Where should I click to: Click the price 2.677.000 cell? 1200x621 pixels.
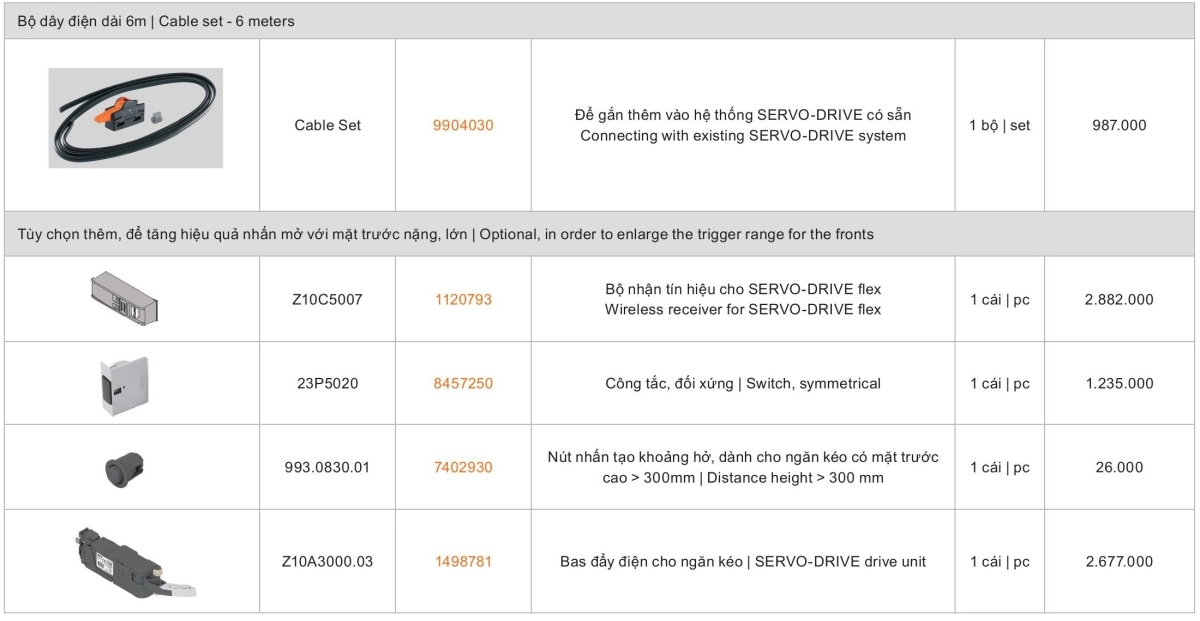pos(1119,561)
